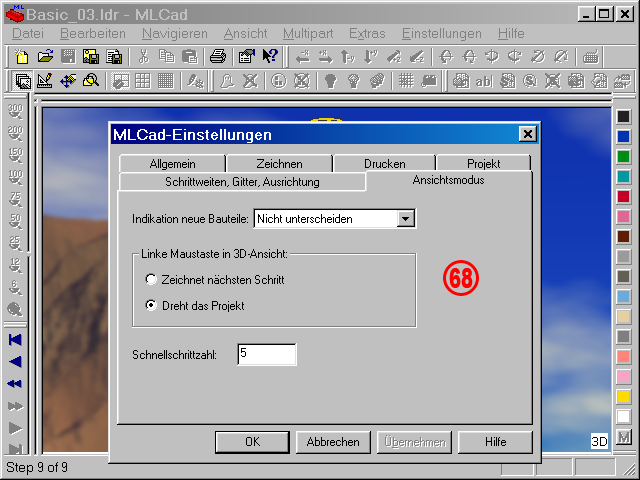Pick the white color swatch
The width and height of the screenshot is (640, 480).
click(623, 417)
